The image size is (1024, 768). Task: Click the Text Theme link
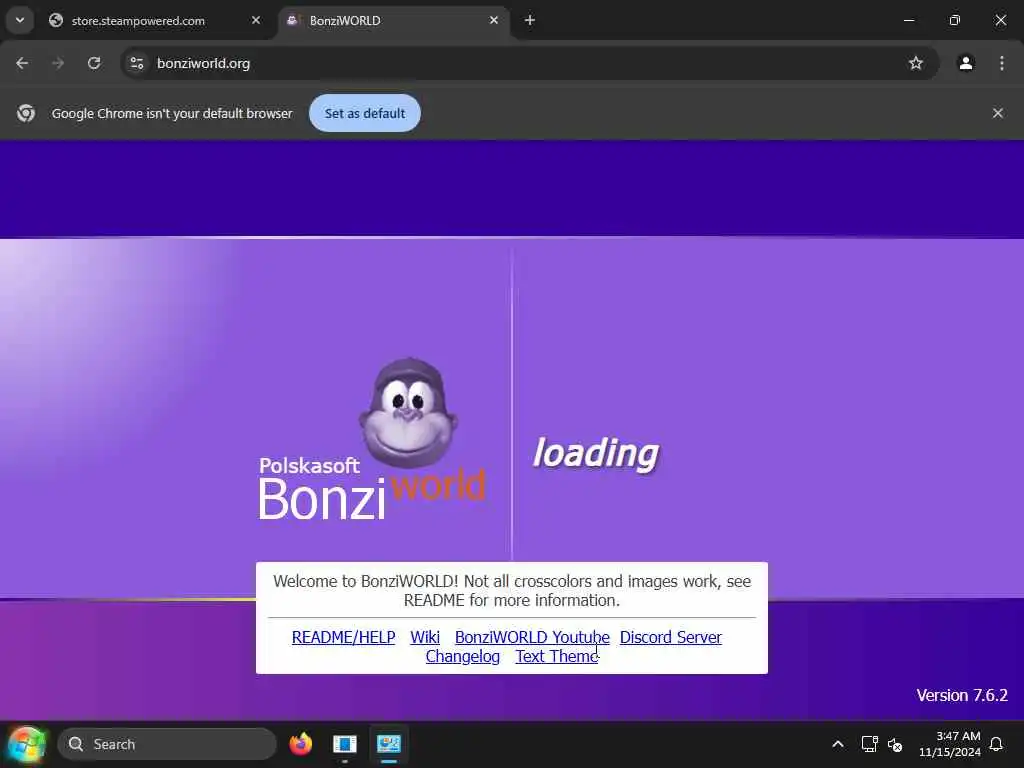click(557, 656)
